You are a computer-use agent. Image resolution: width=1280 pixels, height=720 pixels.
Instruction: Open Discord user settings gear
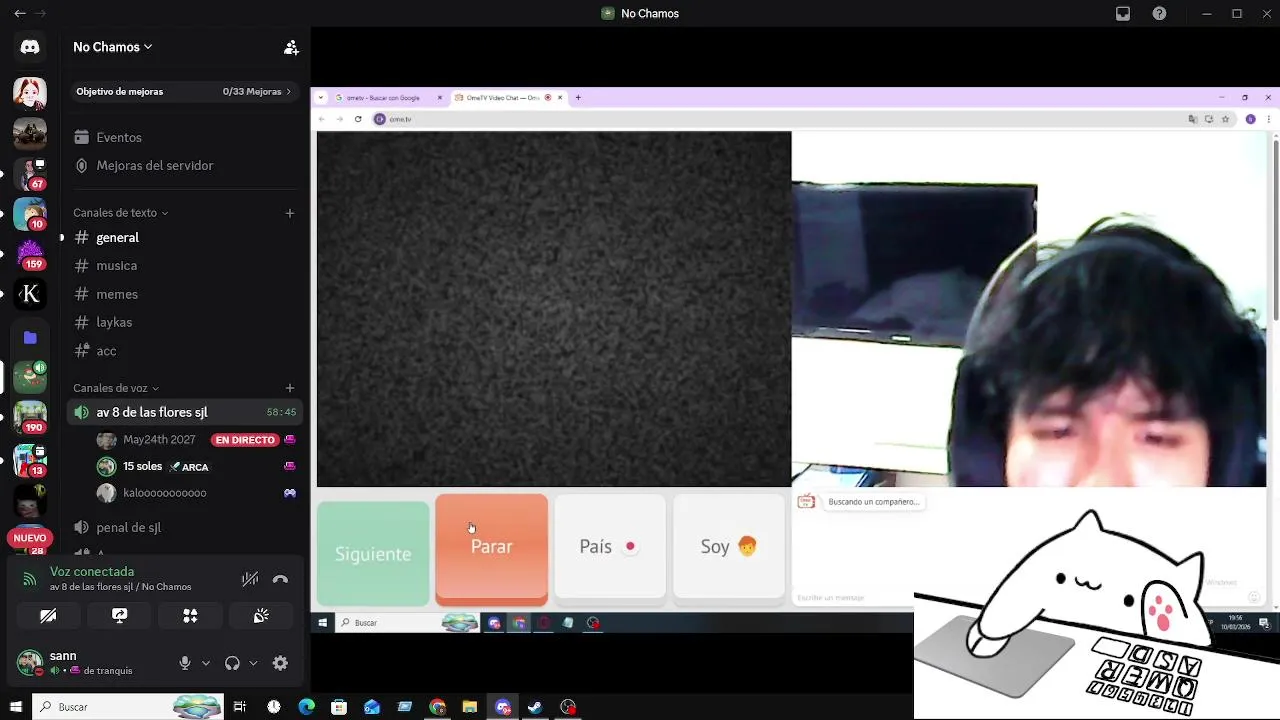coord(280,663)
